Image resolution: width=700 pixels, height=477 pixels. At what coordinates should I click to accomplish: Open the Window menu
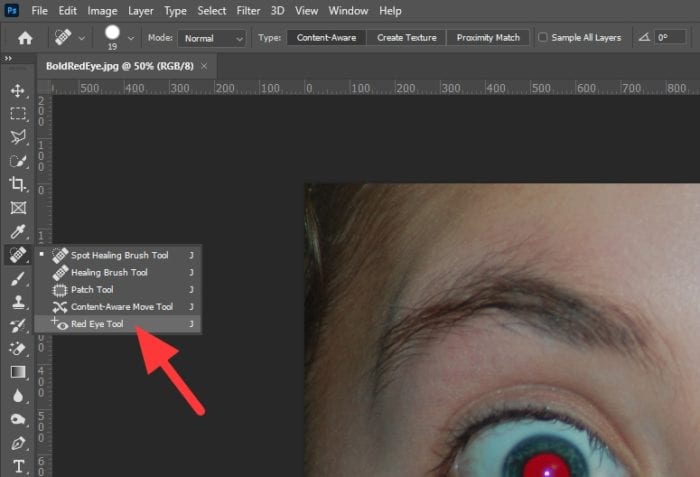pyautogui.click(x=348, y=11)
